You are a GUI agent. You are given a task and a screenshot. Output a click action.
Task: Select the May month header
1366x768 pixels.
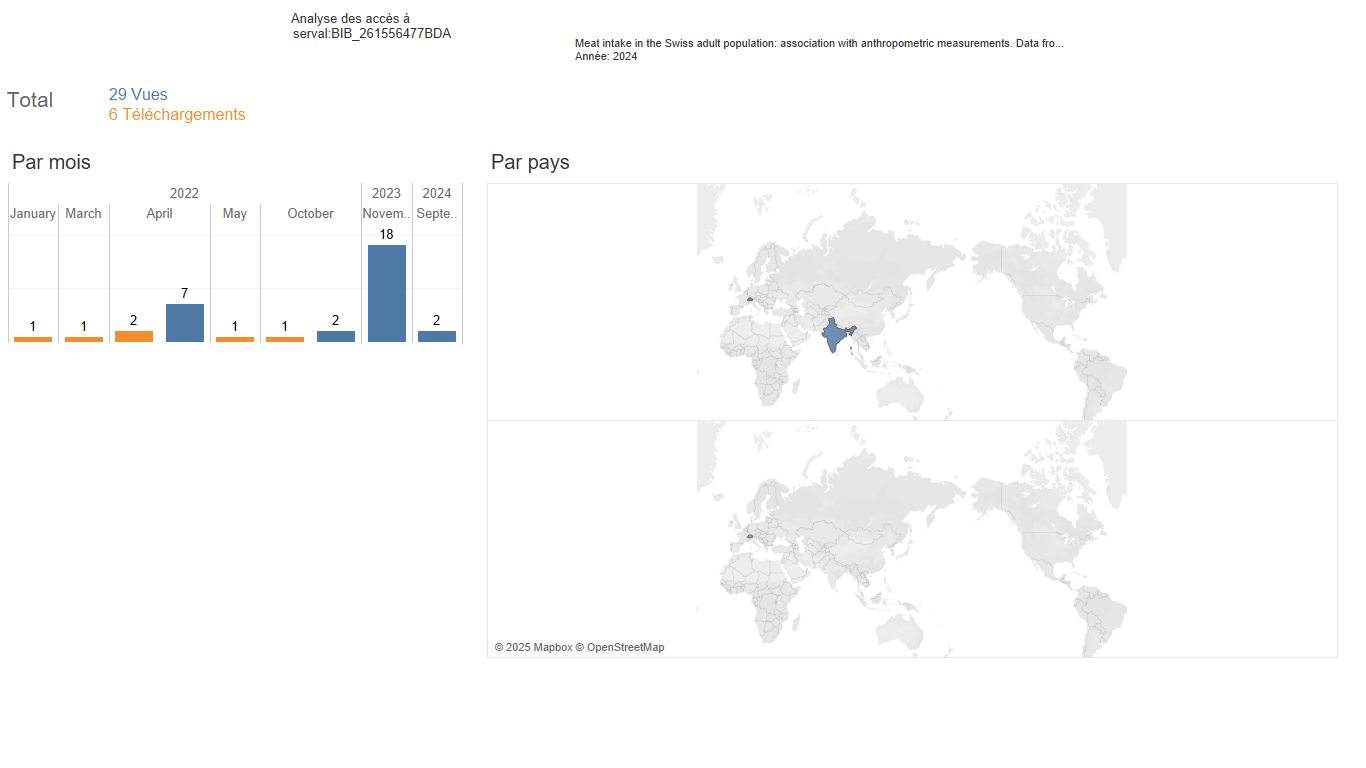point(235,214)
